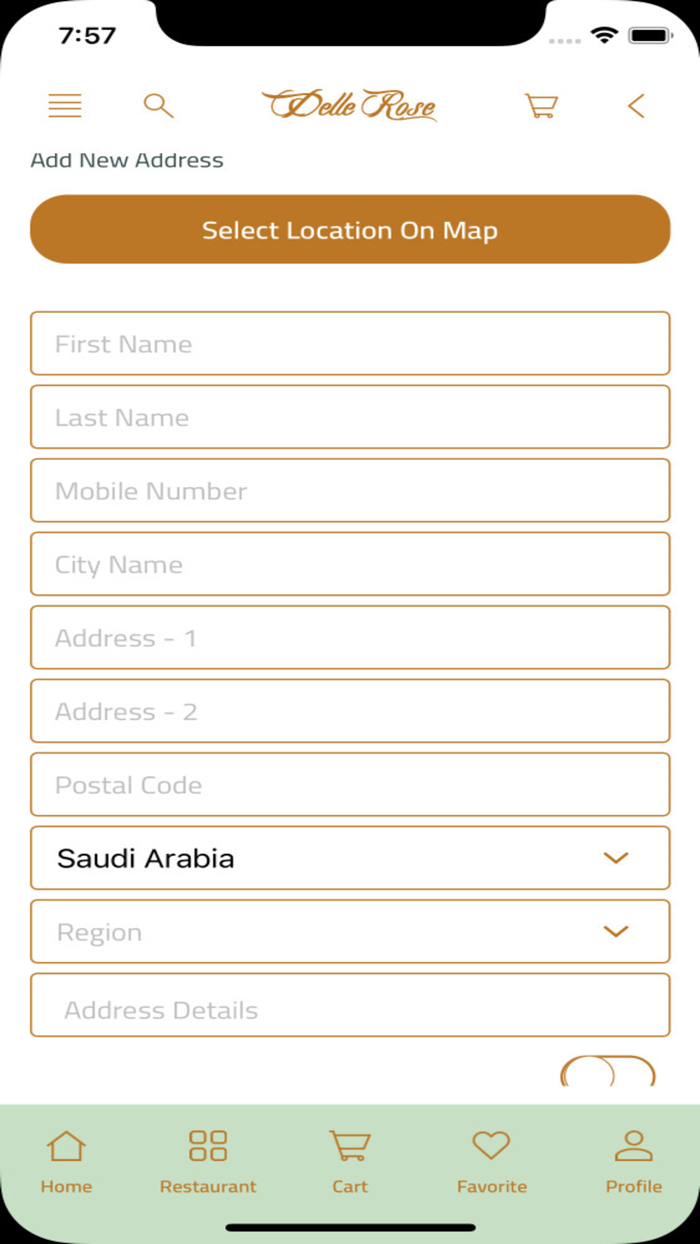
Task: Click the Mobile Number field
Action: coord(350,491)
